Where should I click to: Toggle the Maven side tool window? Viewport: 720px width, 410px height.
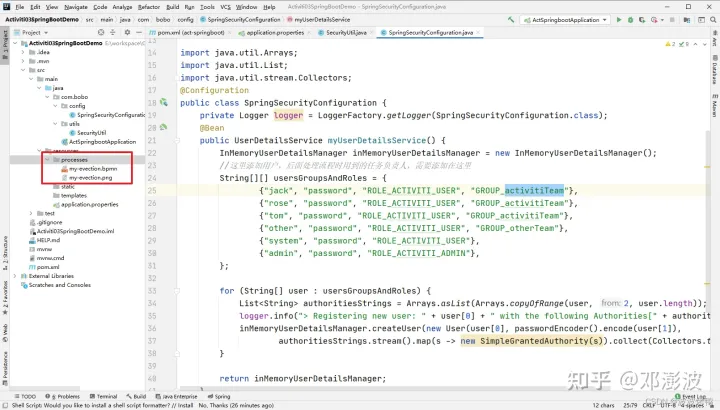[714, 107]
